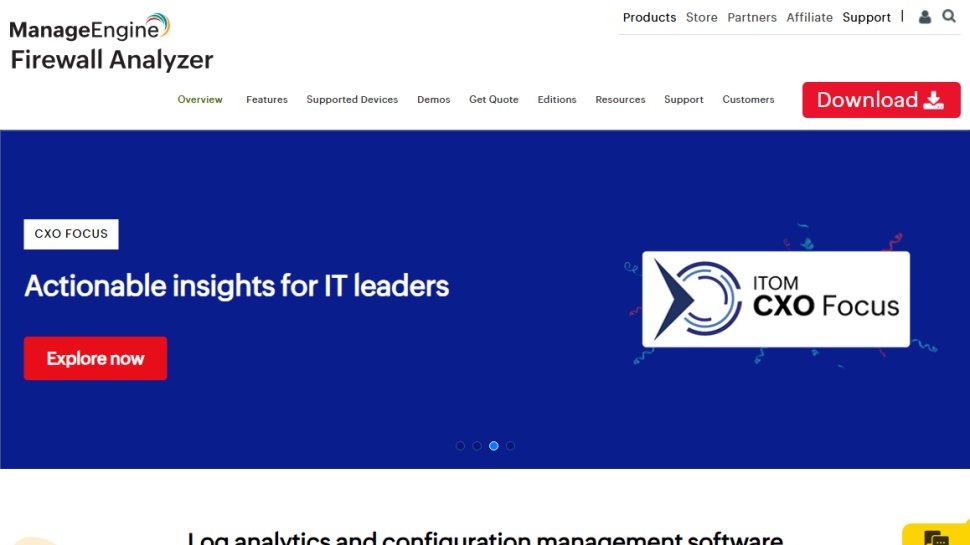Open the Editions page
This screenshot has width=970, height=545.
(557, 100)
